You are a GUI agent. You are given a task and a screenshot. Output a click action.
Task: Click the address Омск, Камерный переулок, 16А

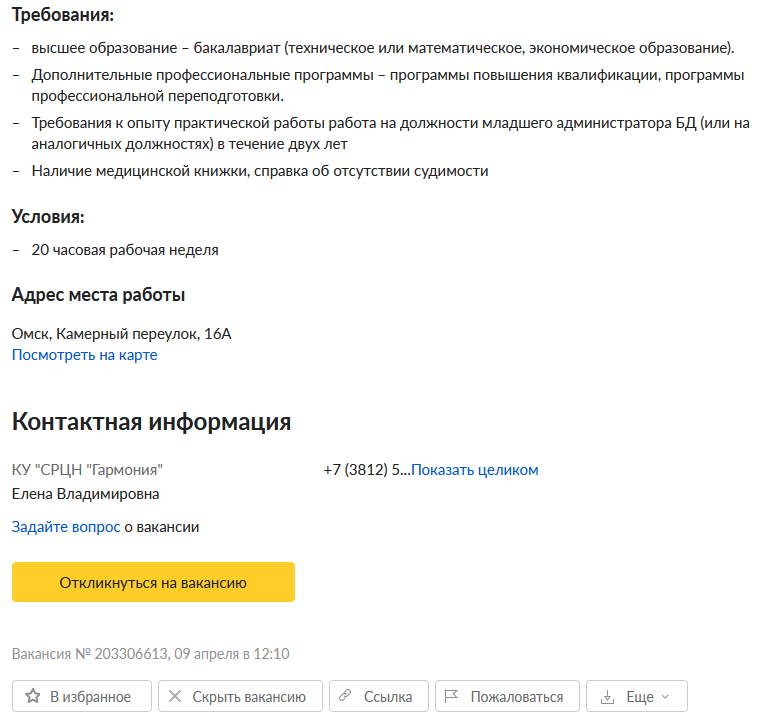click(x=121, y=334)
